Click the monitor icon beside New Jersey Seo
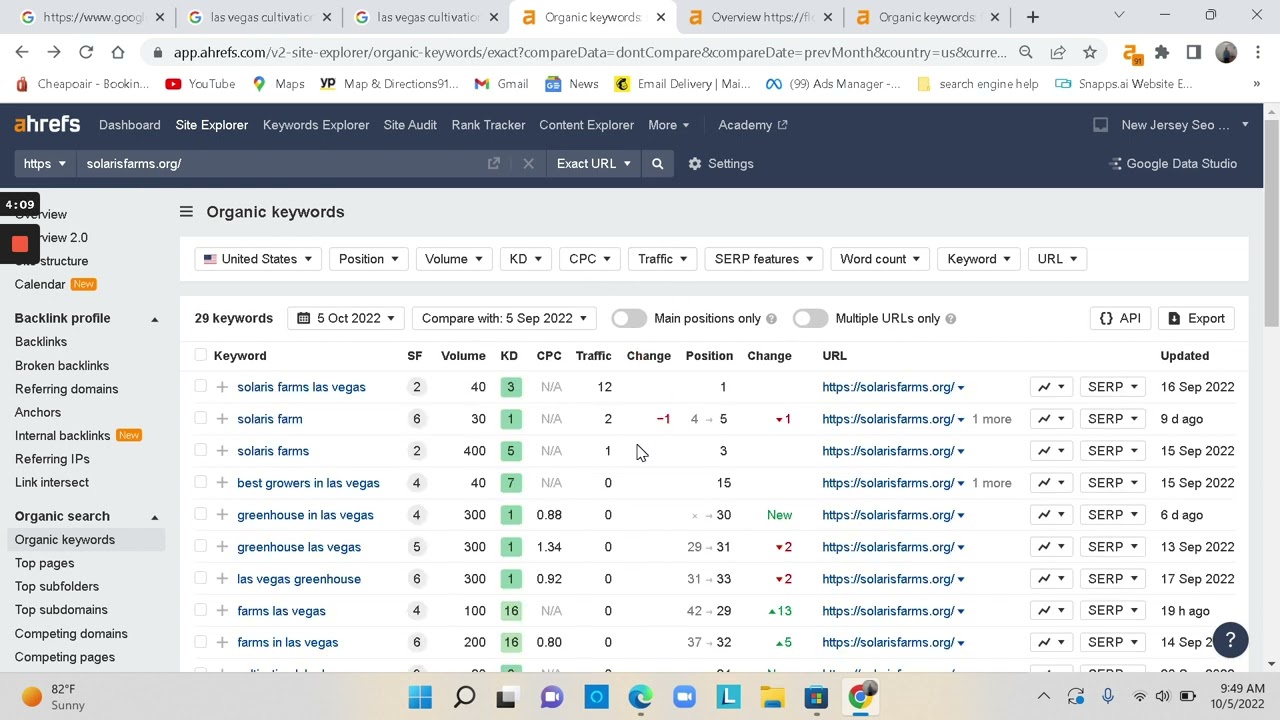 click(1101, 125)
